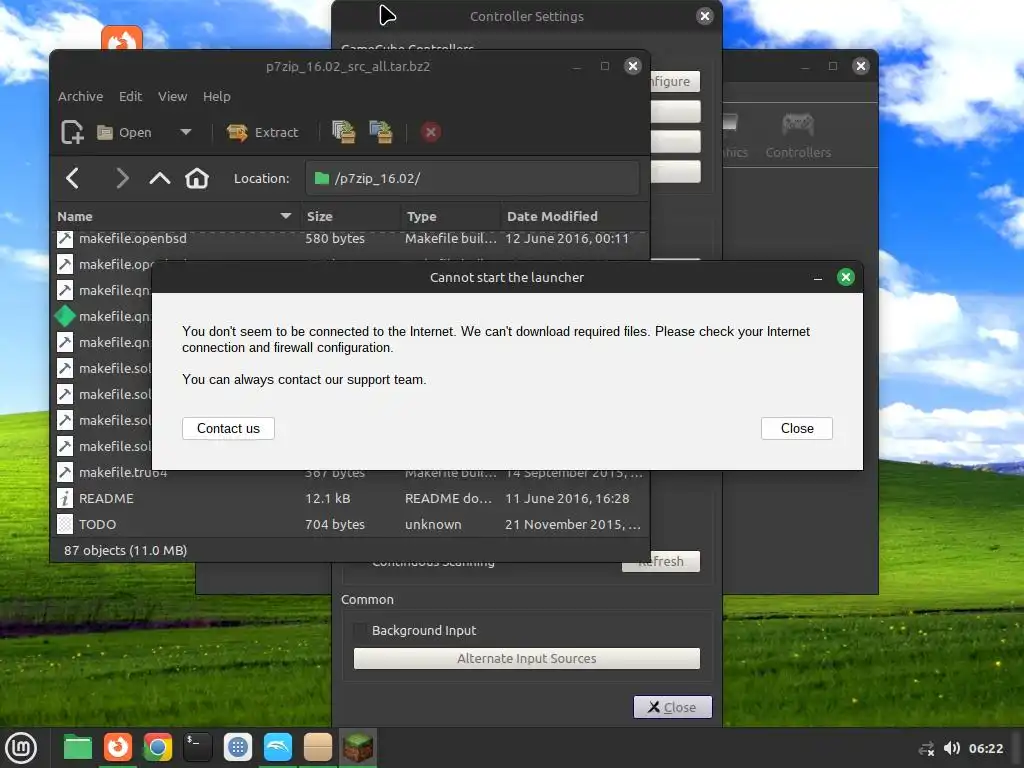Open the Edit menu

click(130, 97)
